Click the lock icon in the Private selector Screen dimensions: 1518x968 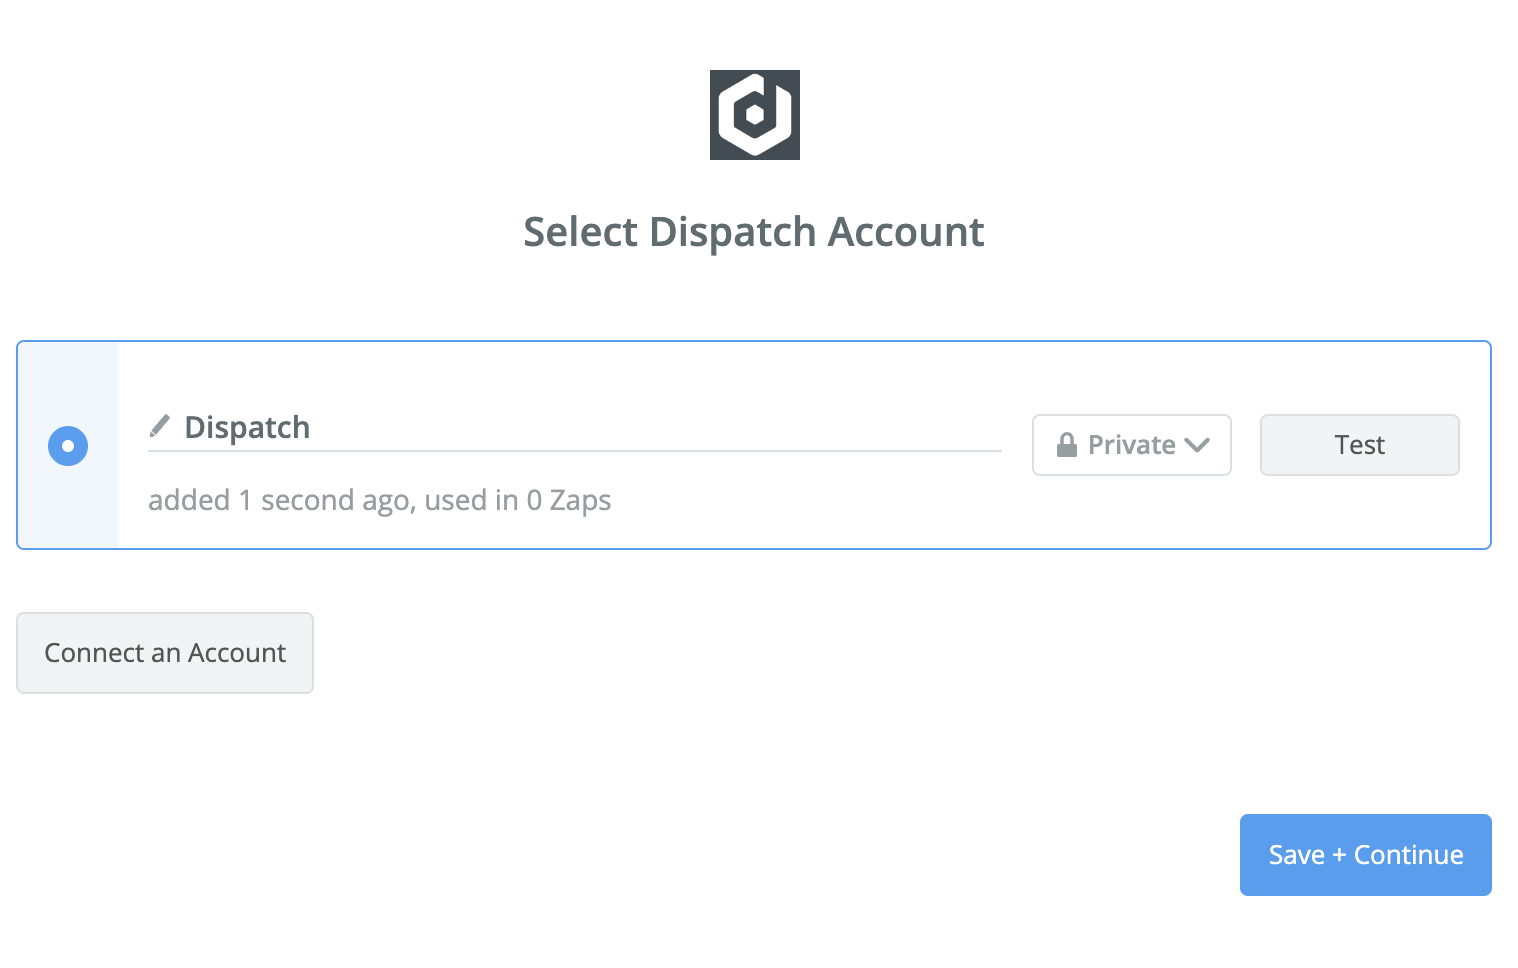(x=1067, y=445)
